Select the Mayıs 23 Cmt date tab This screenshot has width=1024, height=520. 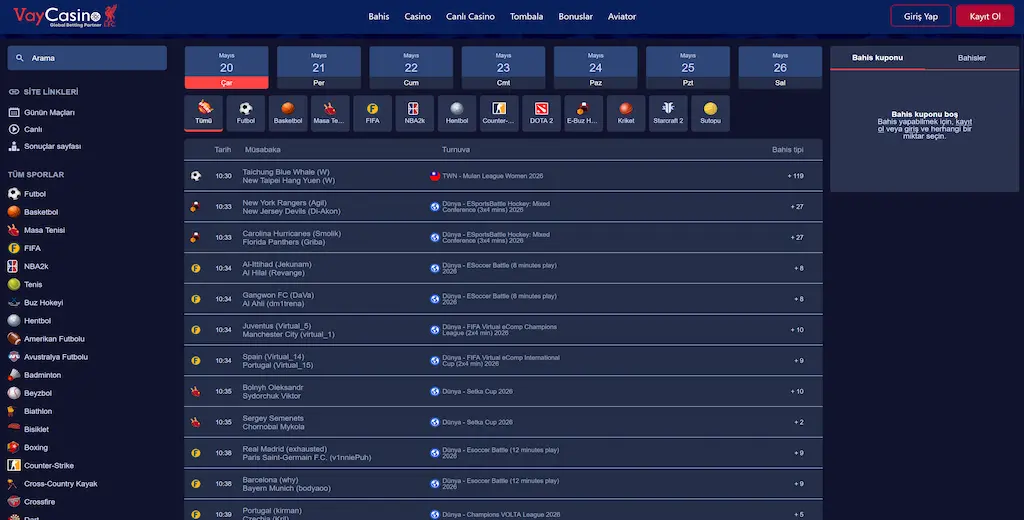pos(504,67)
